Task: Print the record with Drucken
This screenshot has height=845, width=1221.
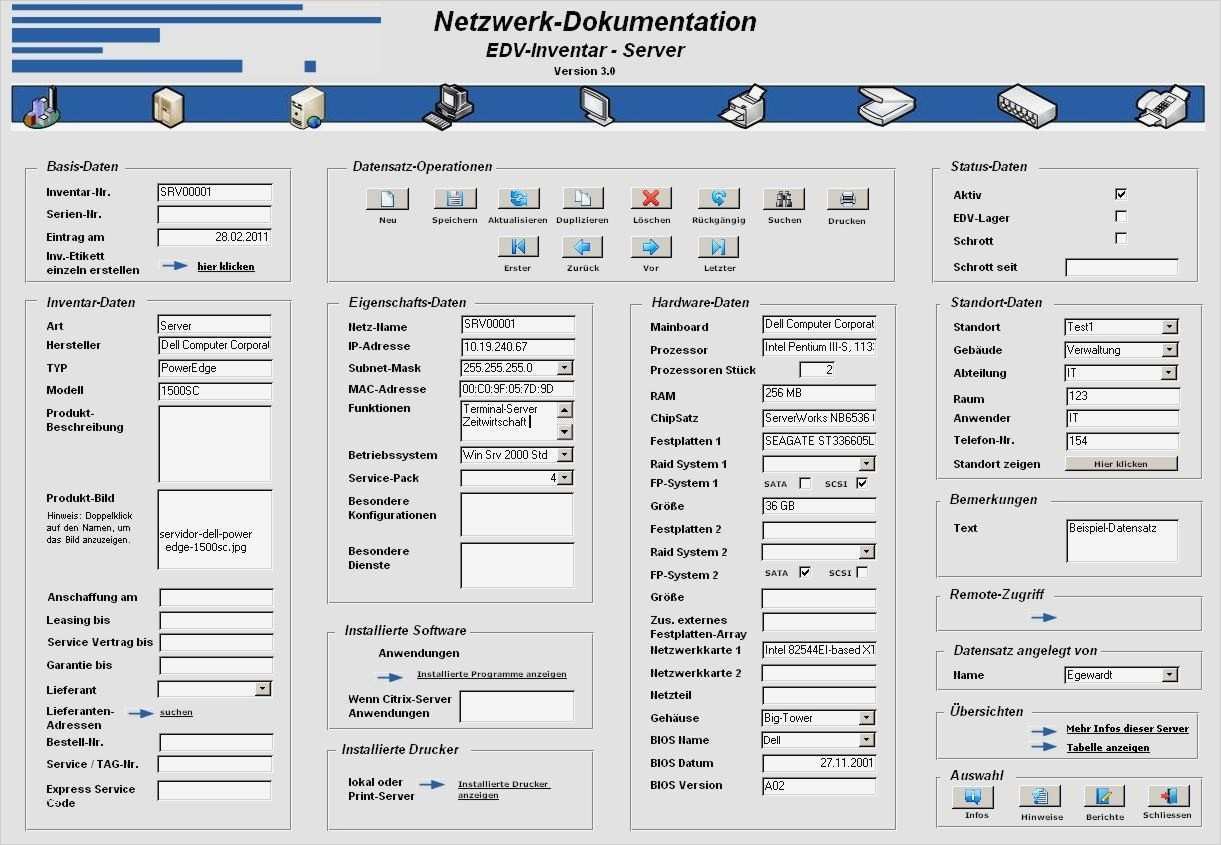Action: coord(847,199)
